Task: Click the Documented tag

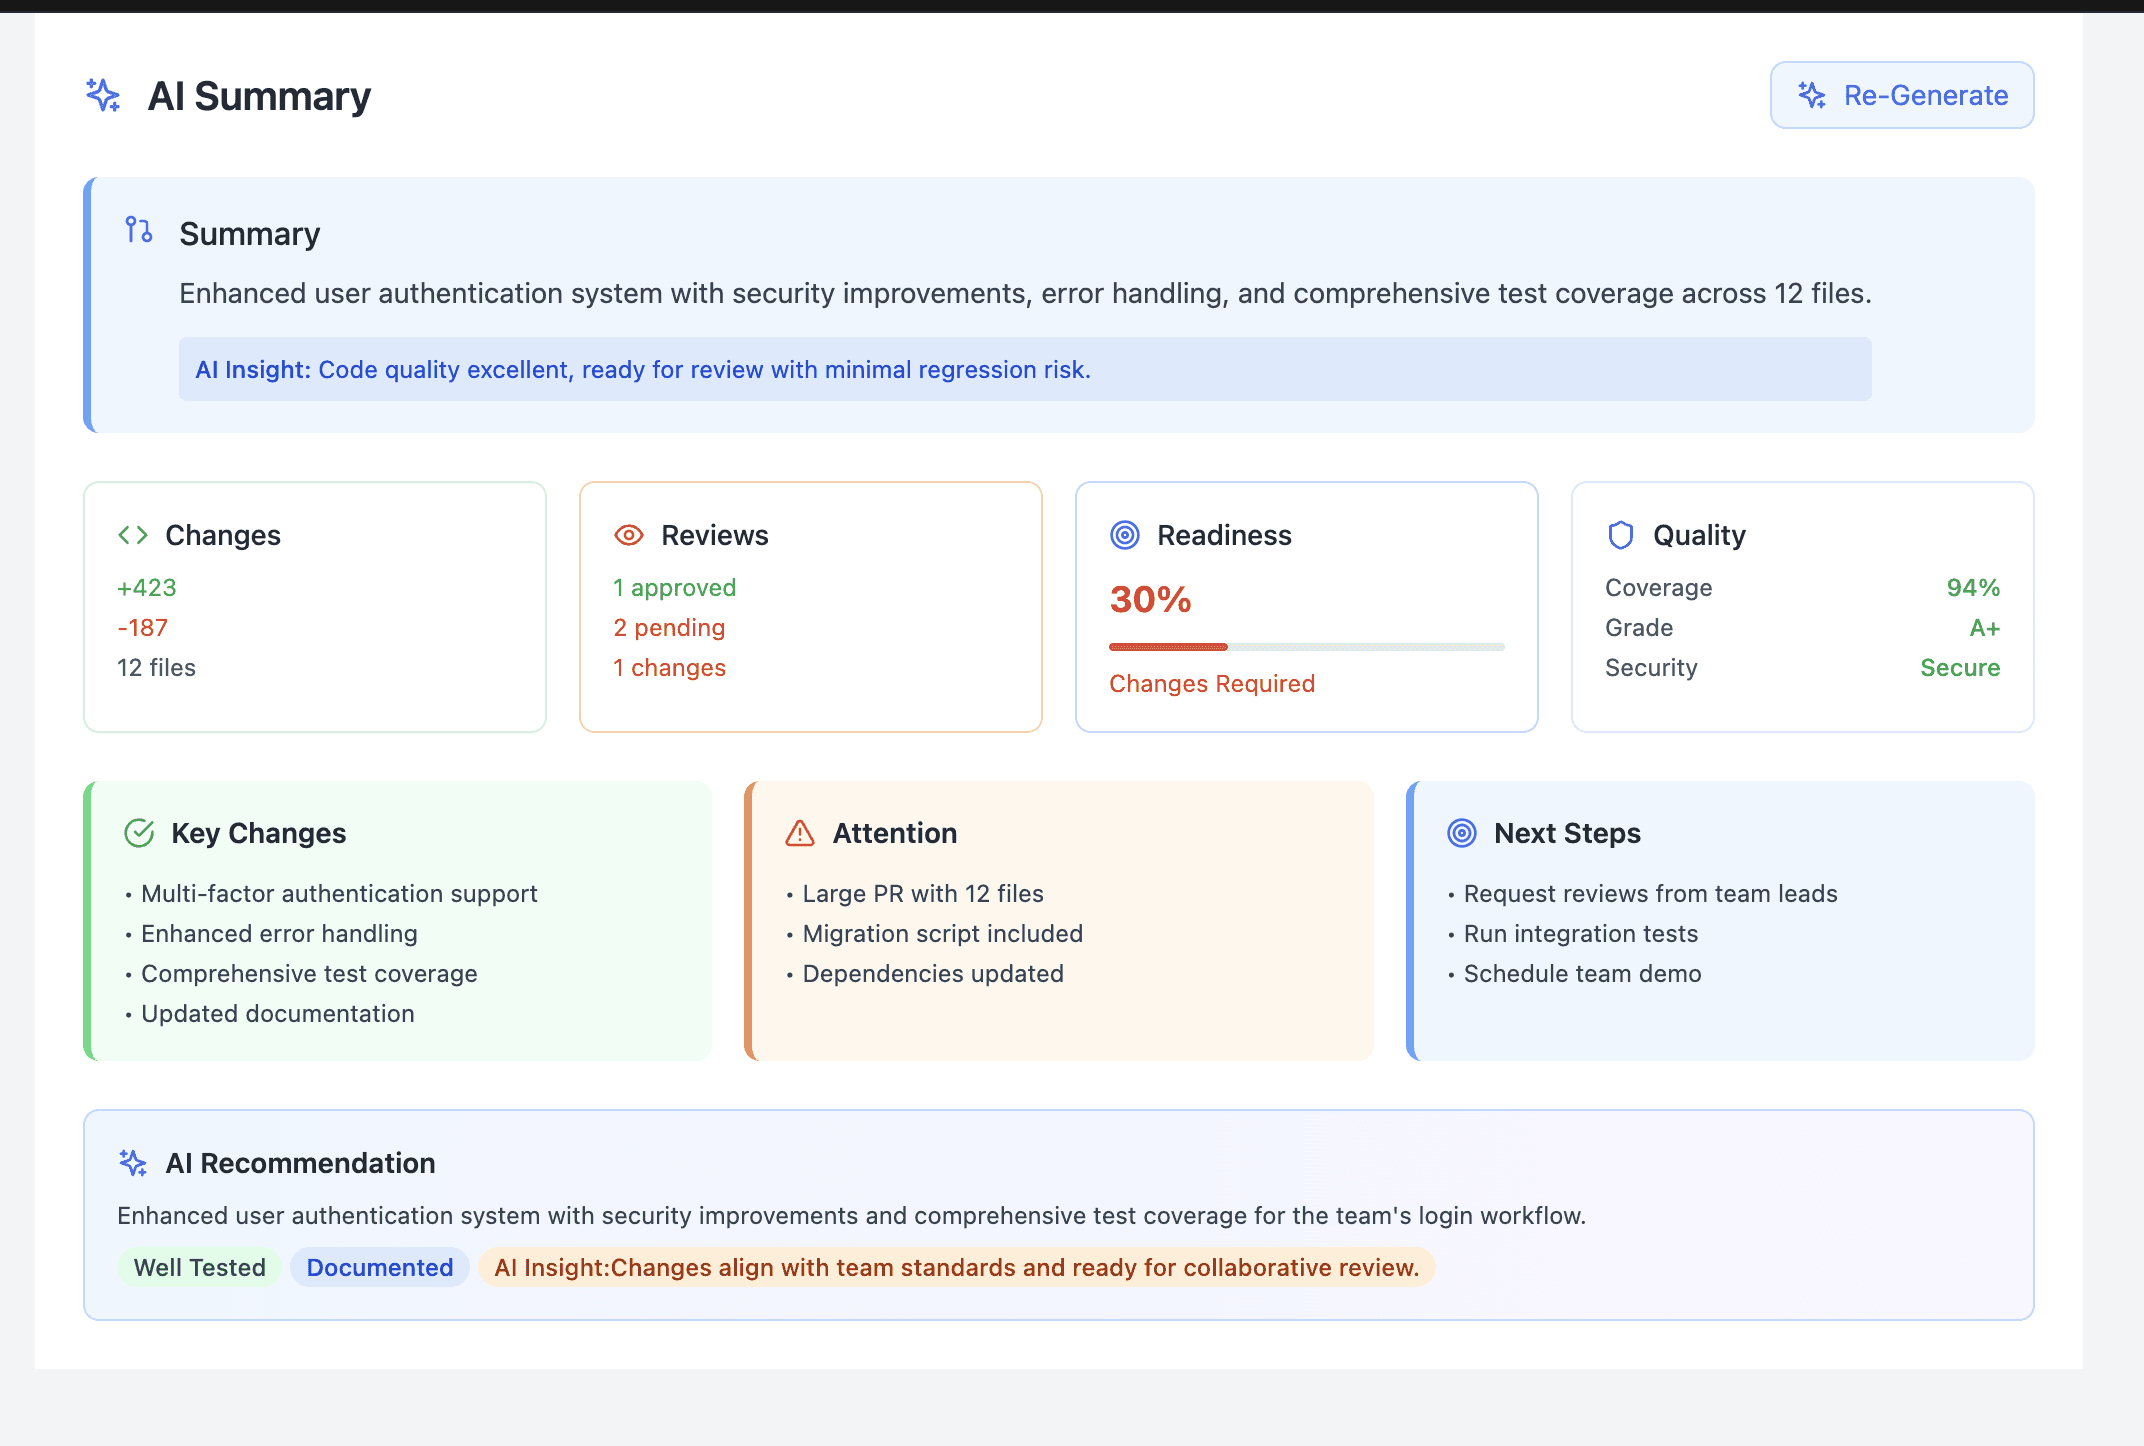Action: [x=379, y=1267]
